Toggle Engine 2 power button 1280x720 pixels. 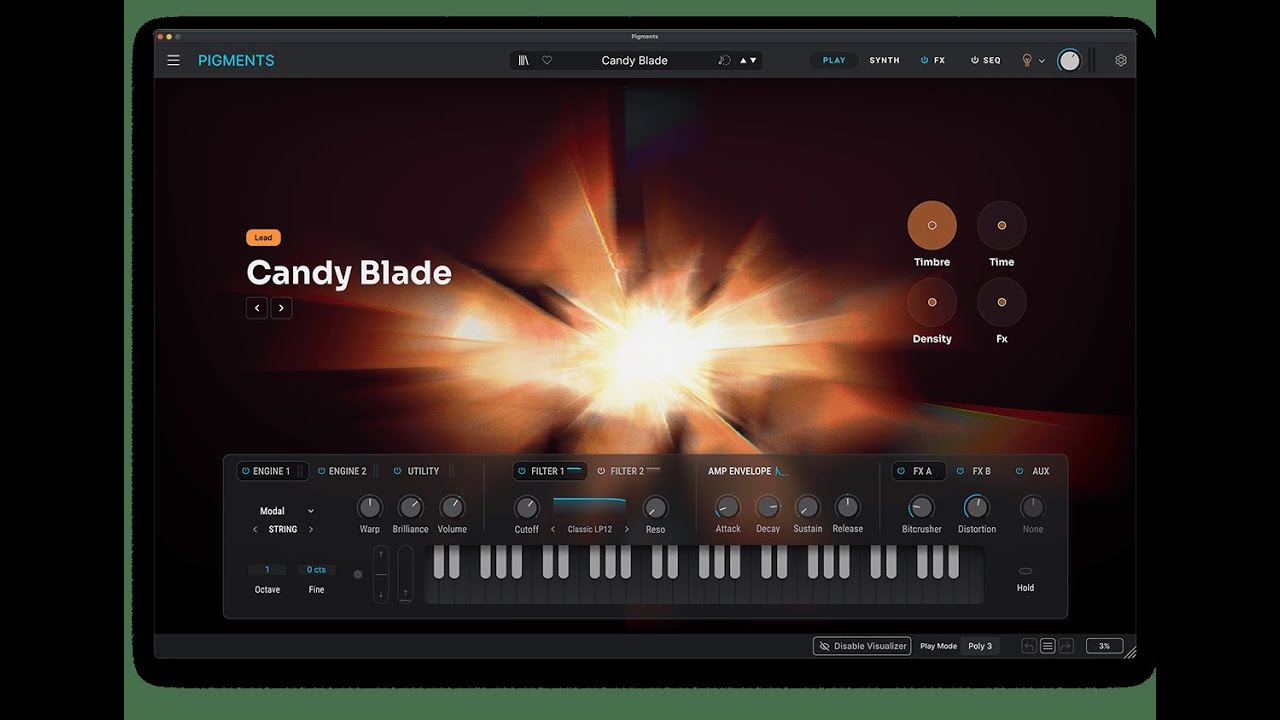click(x=322, y=471)
